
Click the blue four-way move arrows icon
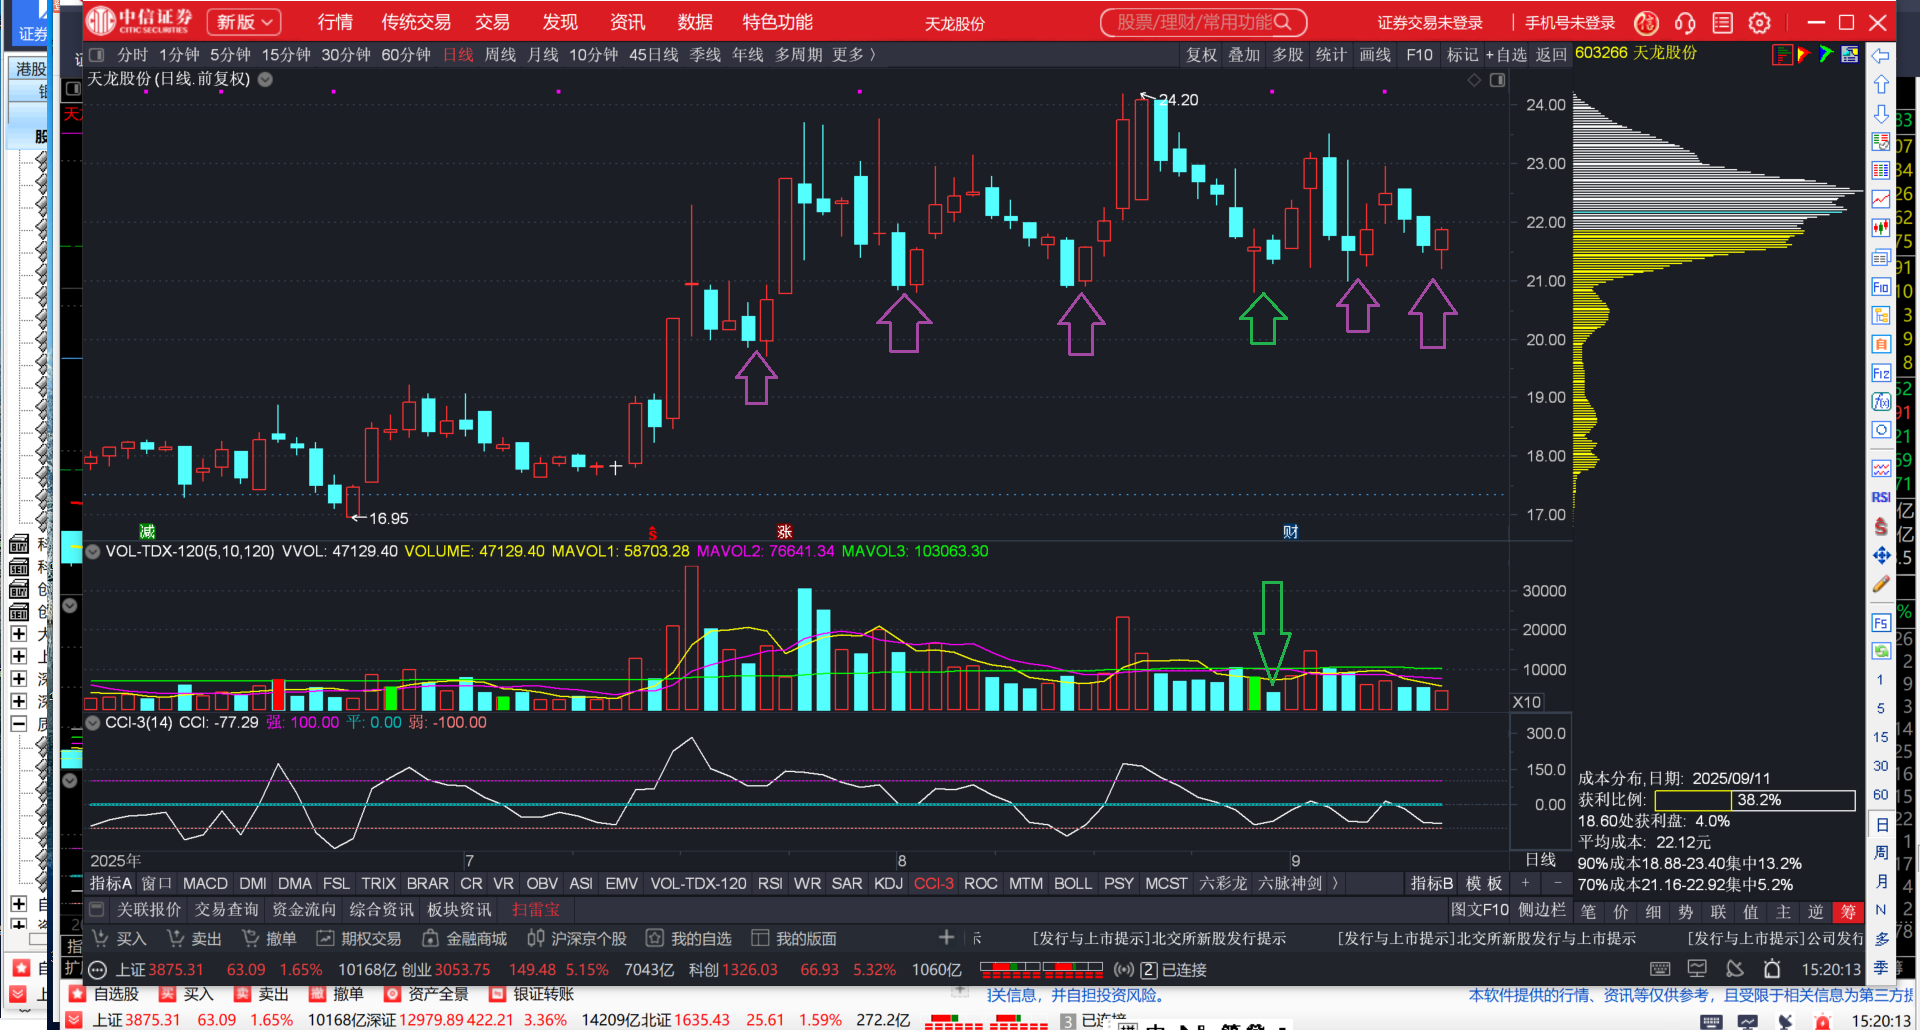[x=1881, y=555]
